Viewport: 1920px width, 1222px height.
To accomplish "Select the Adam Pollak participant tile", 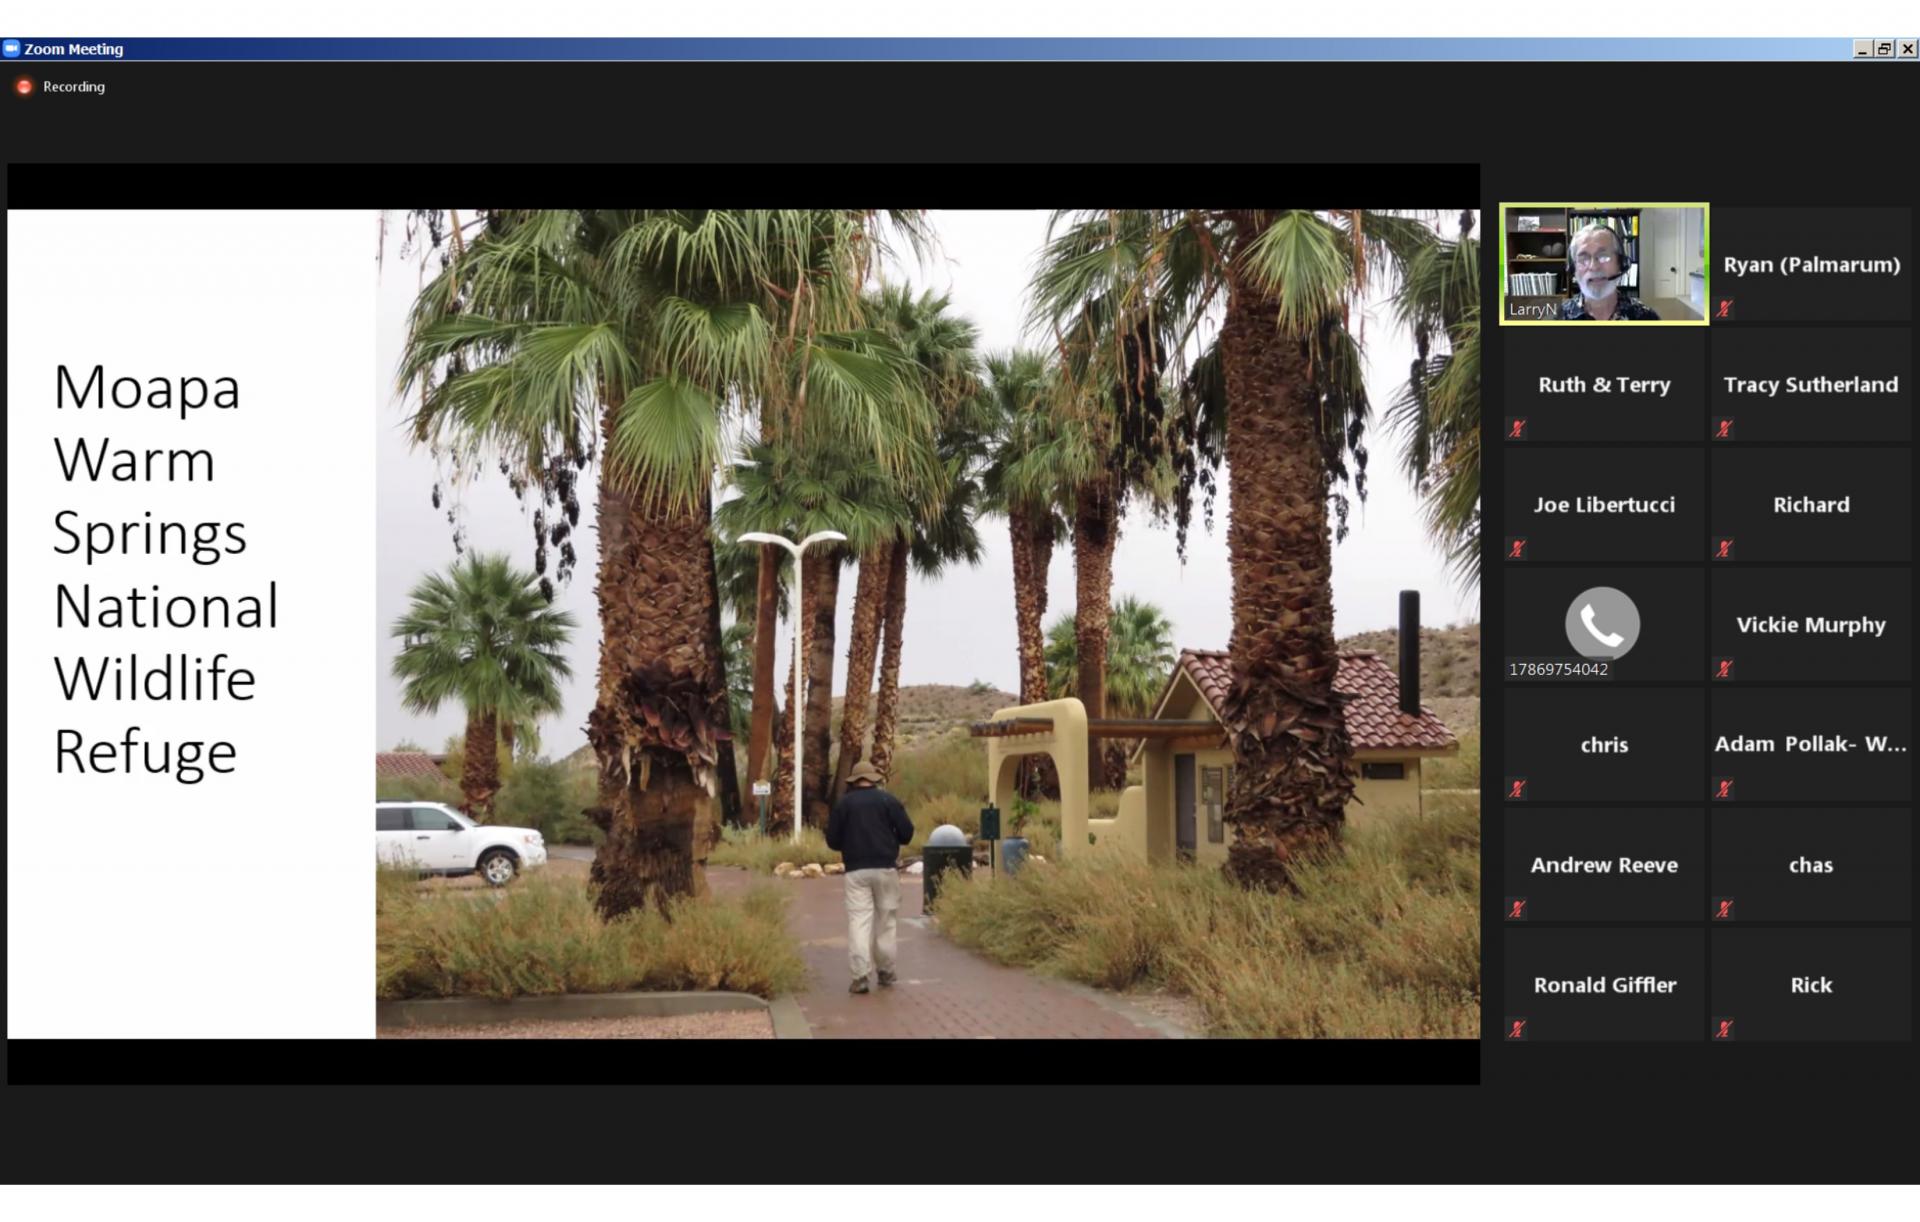I will click(x=1810, y=744).
